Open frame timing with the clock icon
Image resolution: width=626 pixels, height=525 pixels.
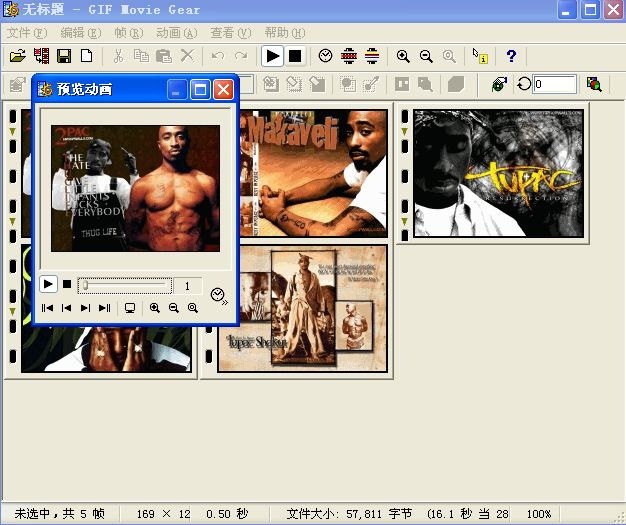coord(325,56)
